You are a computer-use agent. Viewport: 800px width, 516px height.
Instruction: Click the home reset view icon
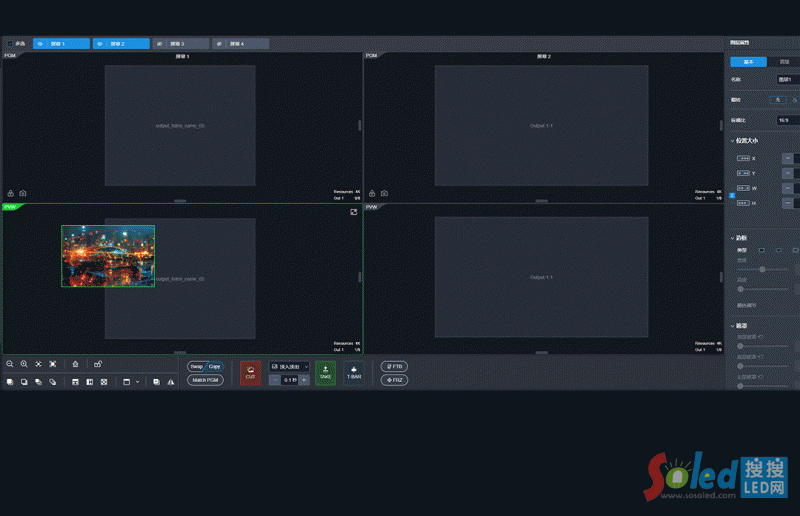coord(75,364)
